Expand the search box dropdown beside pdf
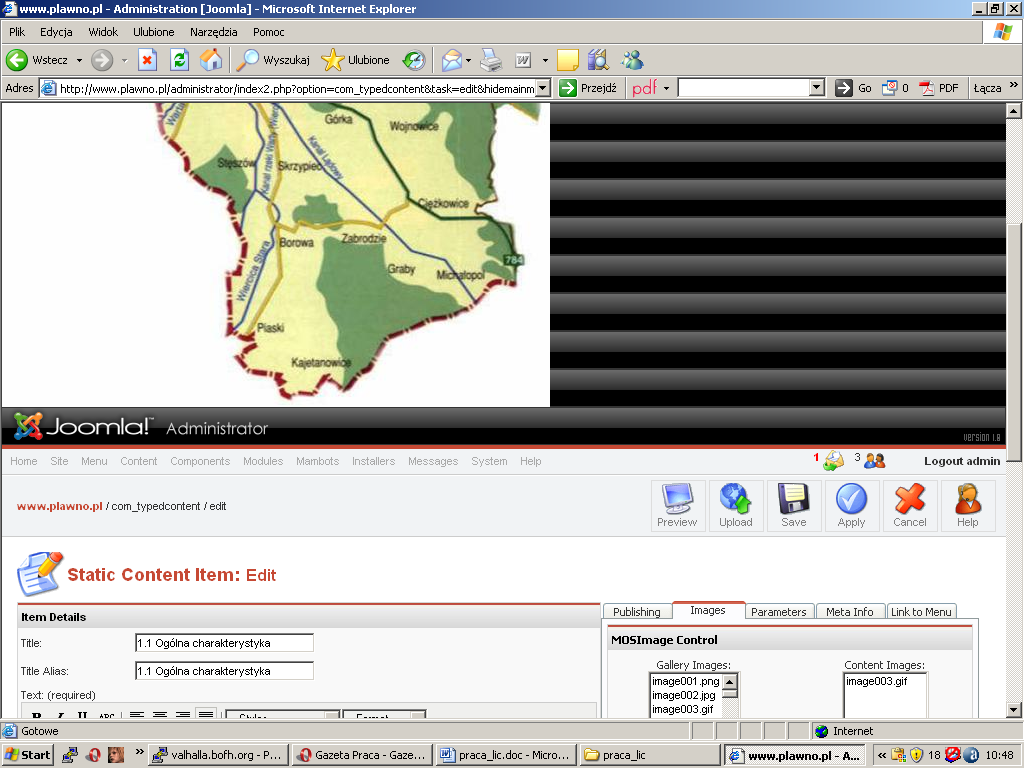The width and height of the screenshot is (1024, 768). 817,88
